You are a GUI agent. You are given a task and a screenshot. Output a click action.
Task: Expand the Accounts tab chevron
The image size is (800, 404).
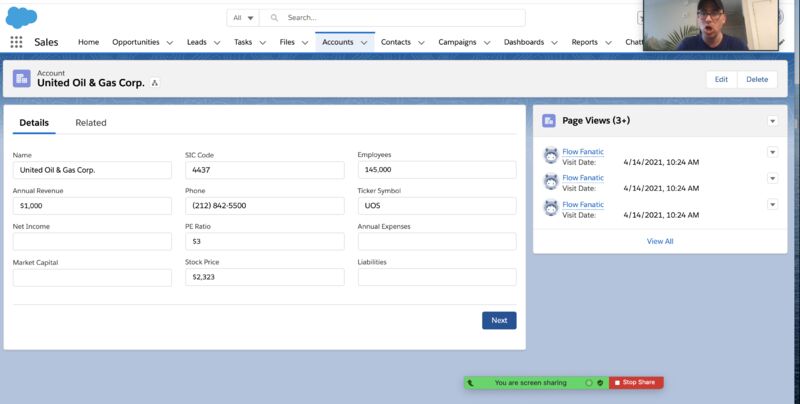(x=364, y=43)
